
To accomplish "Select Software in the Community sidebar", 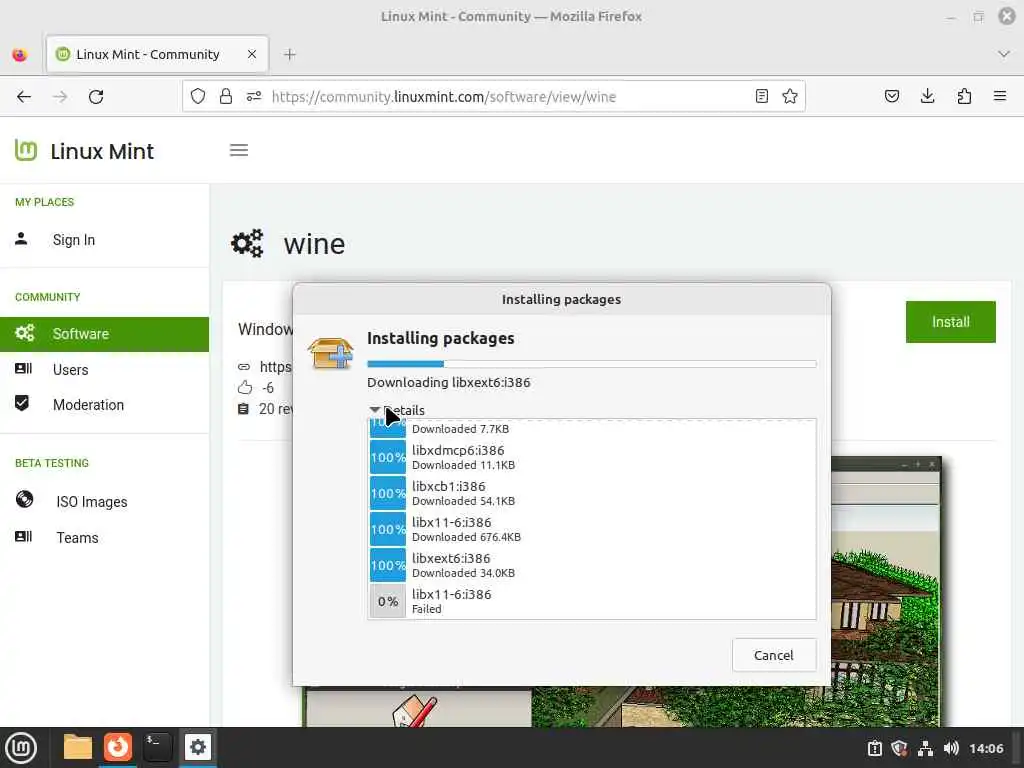I will click(104, 334).
